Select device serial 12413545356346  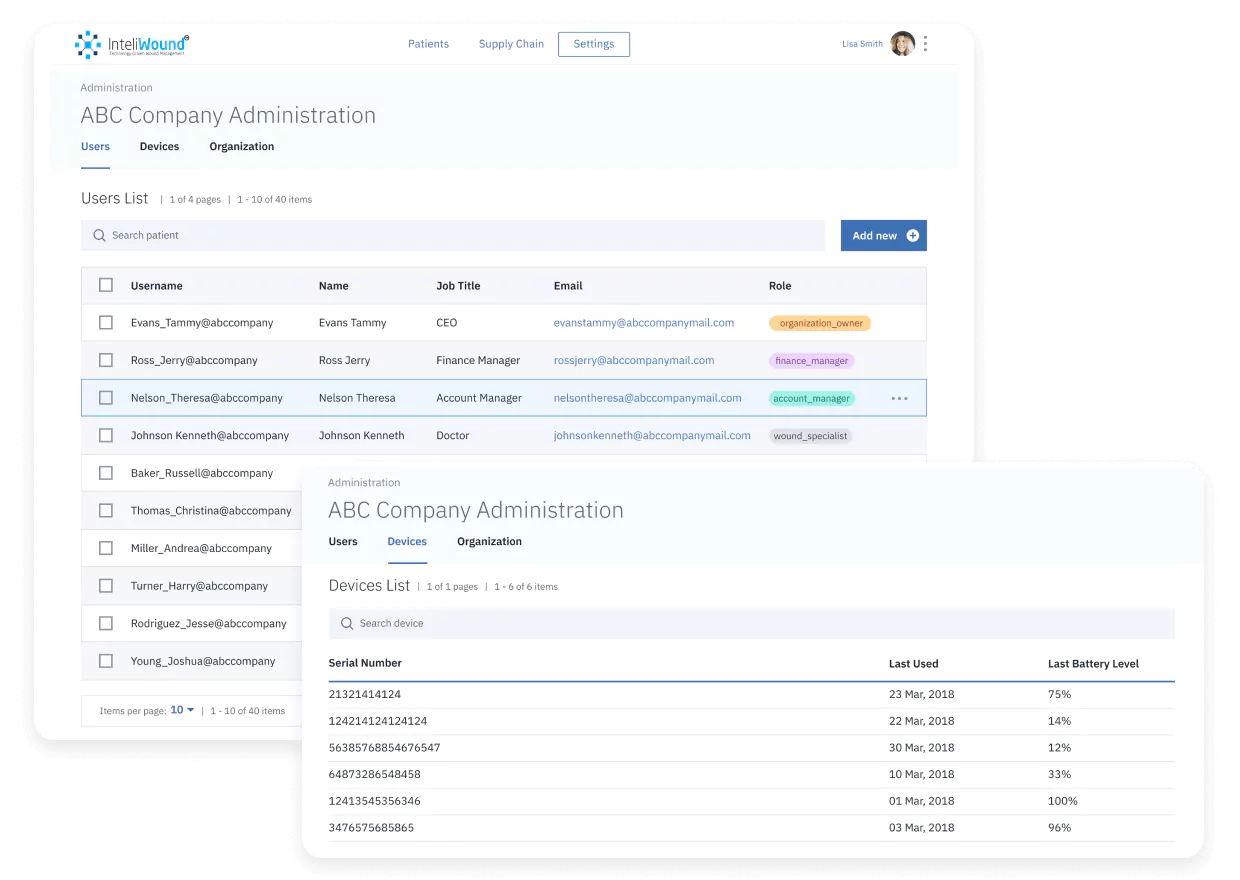tap(375, 801)
